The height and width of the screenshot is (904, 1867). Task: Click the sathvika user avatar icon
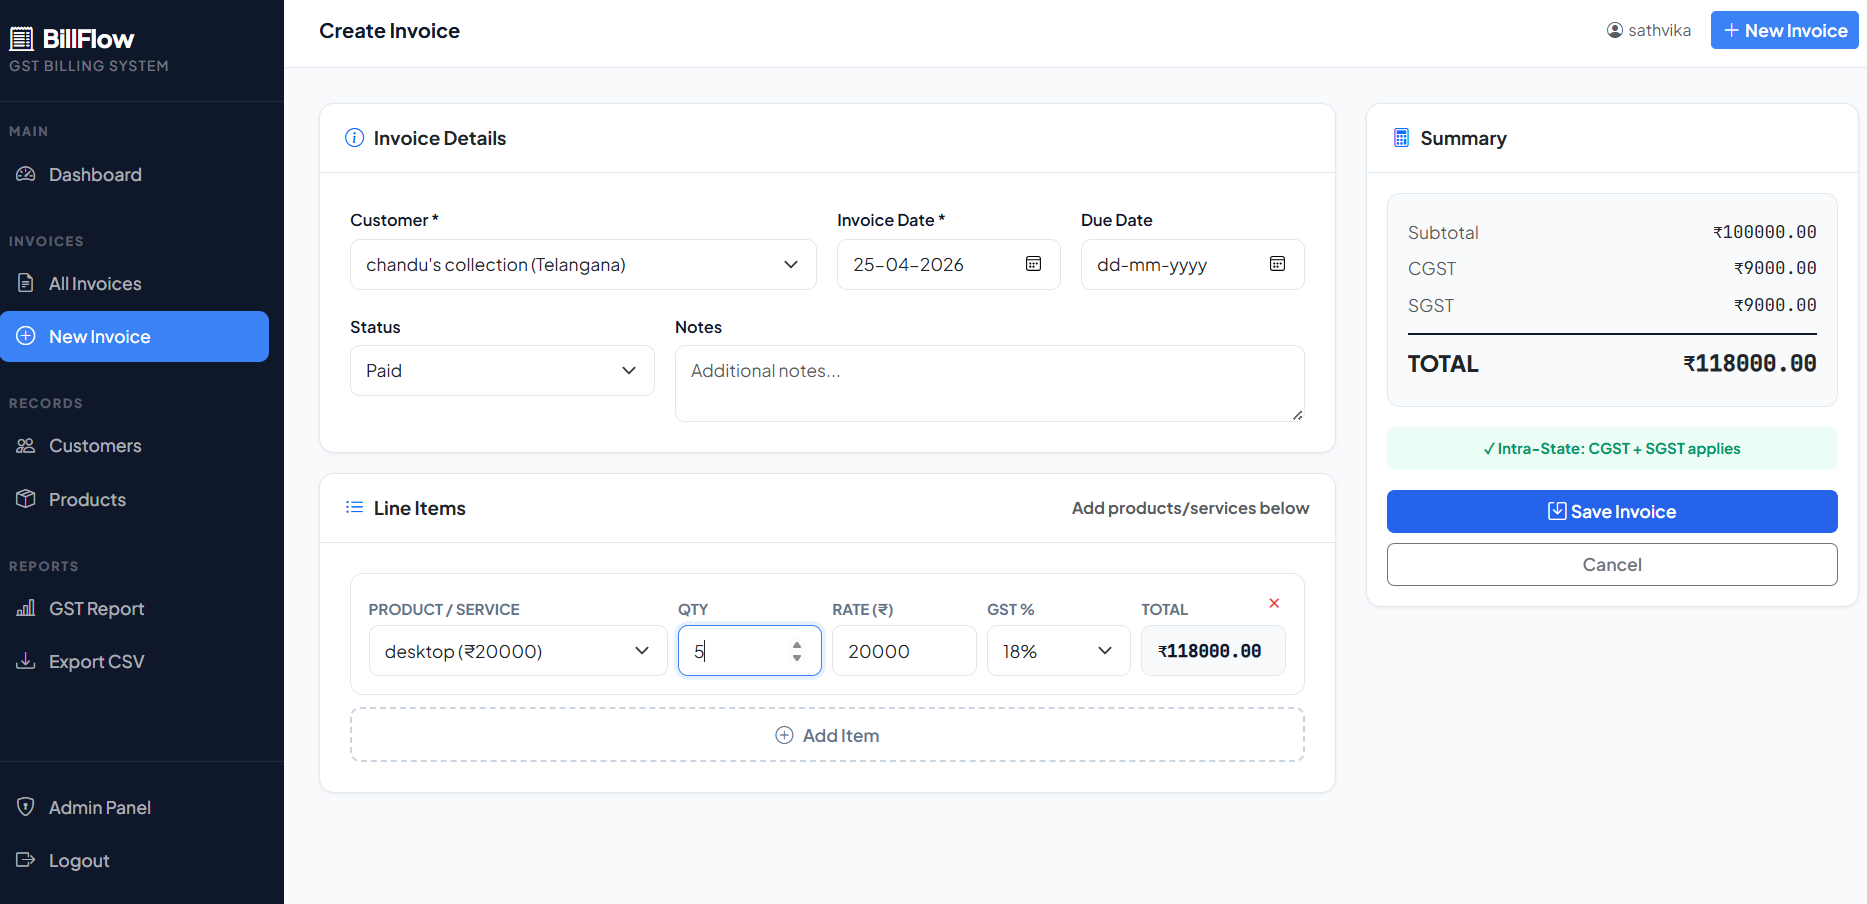click(x=1615, y=30)
